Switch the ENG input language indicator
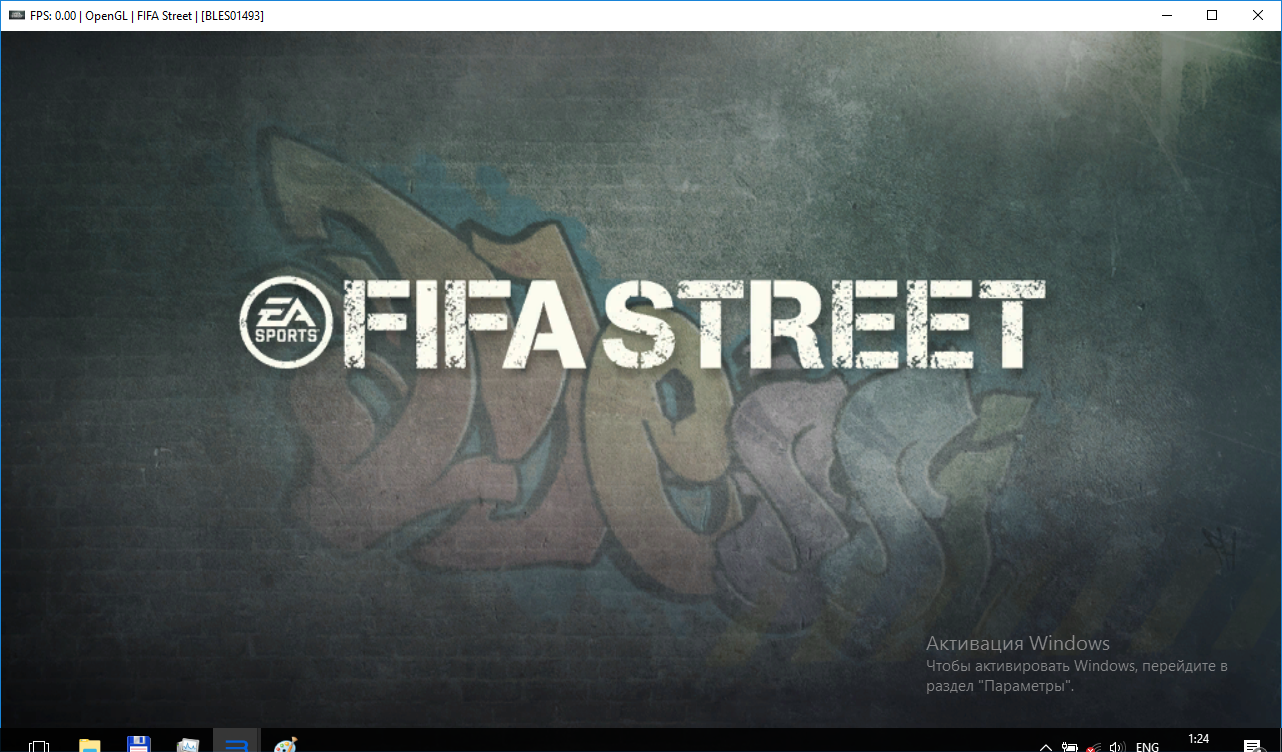This screenshot has height=752, width=1282. pos(1148,746)
